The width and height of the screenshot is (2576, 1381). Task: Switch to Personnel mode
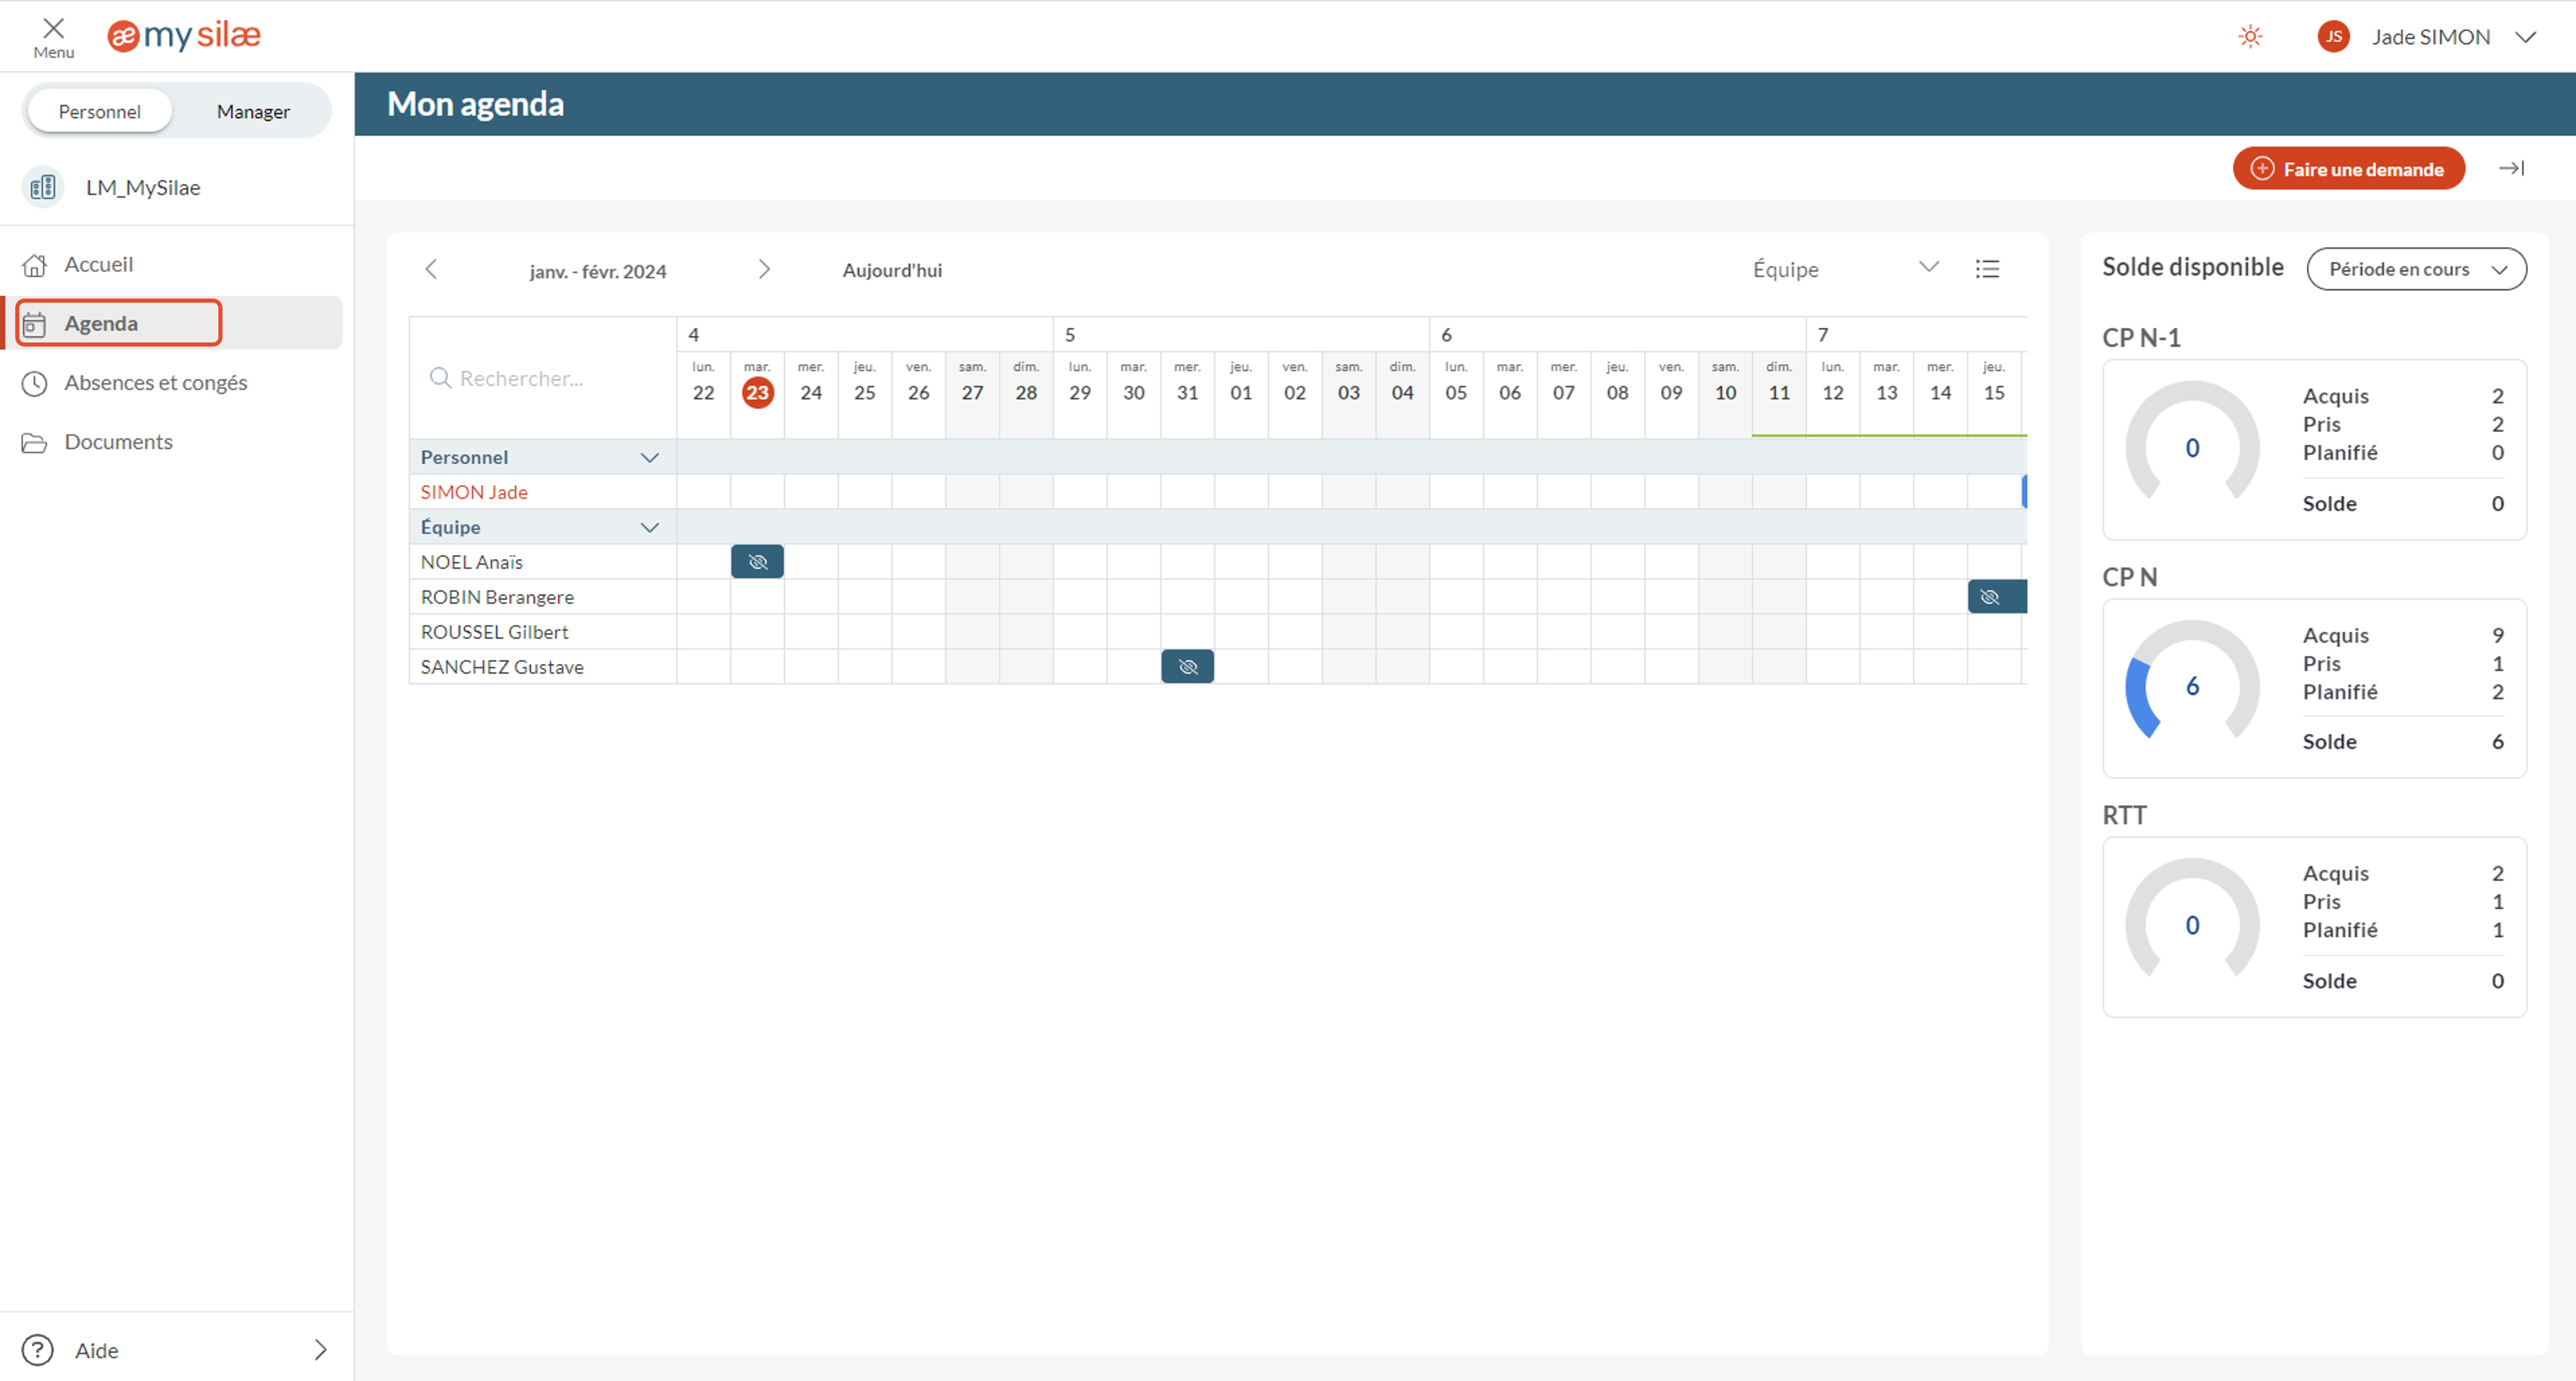(99, 111)
